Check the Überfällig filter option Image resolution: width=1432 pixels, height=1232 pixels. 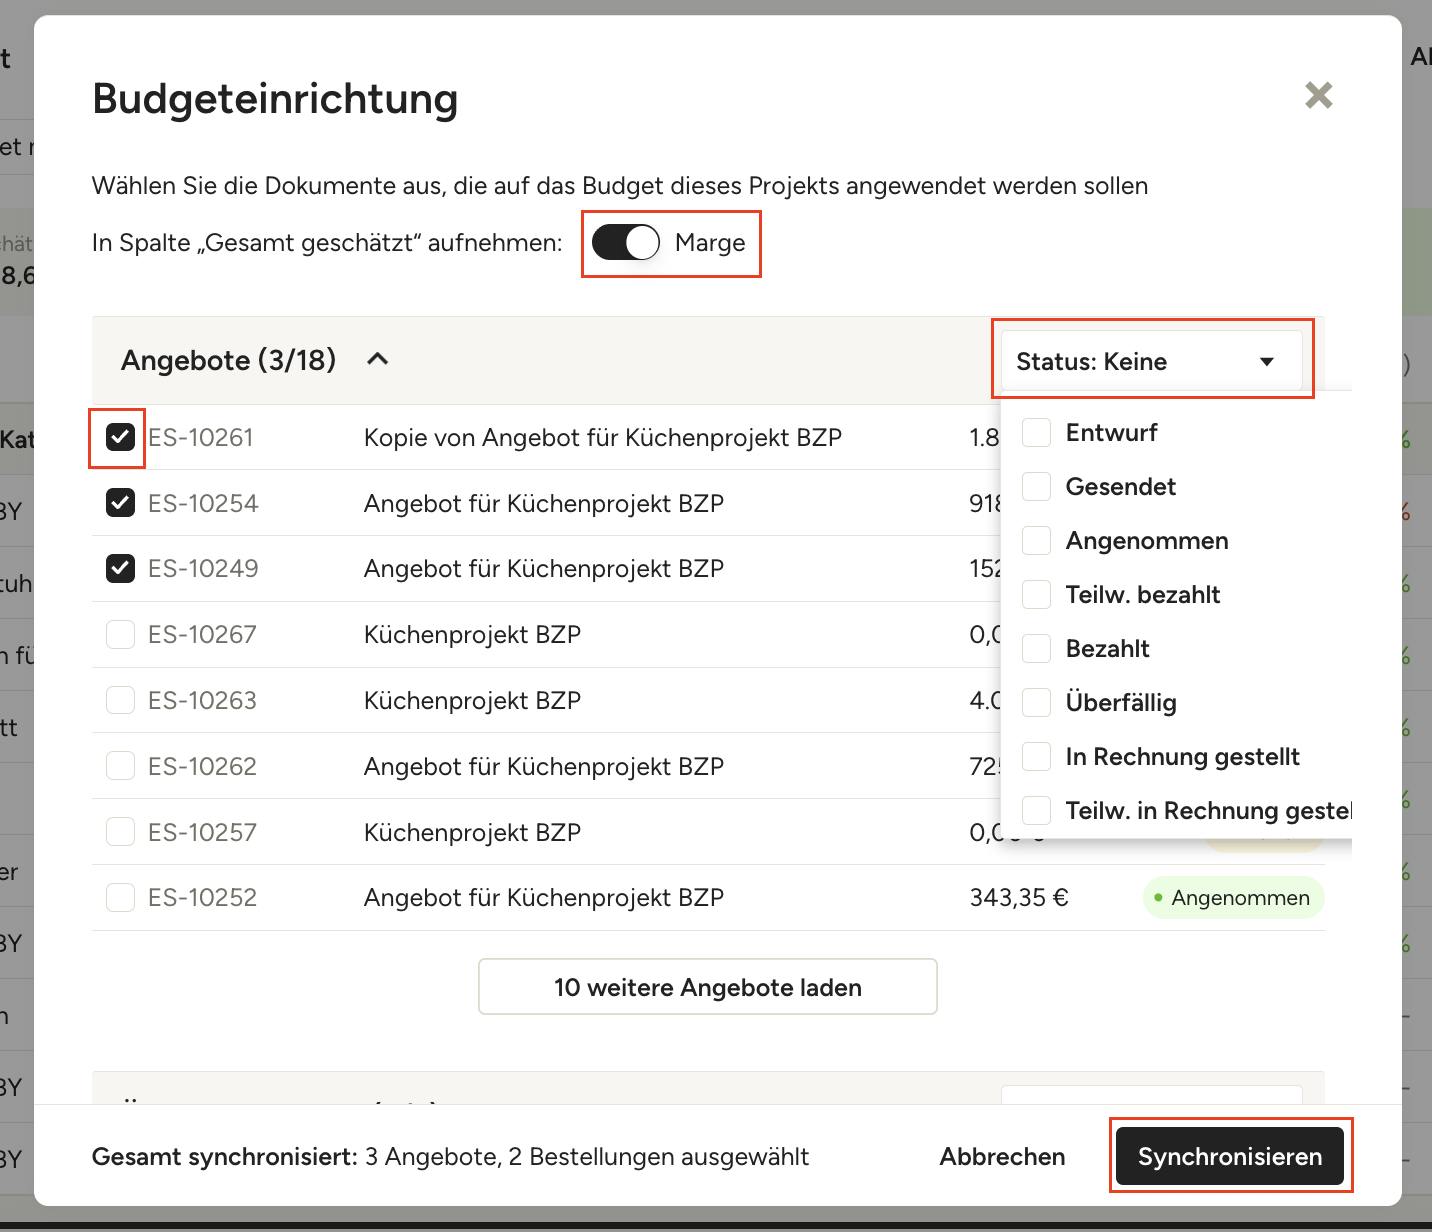point(1037,703)
